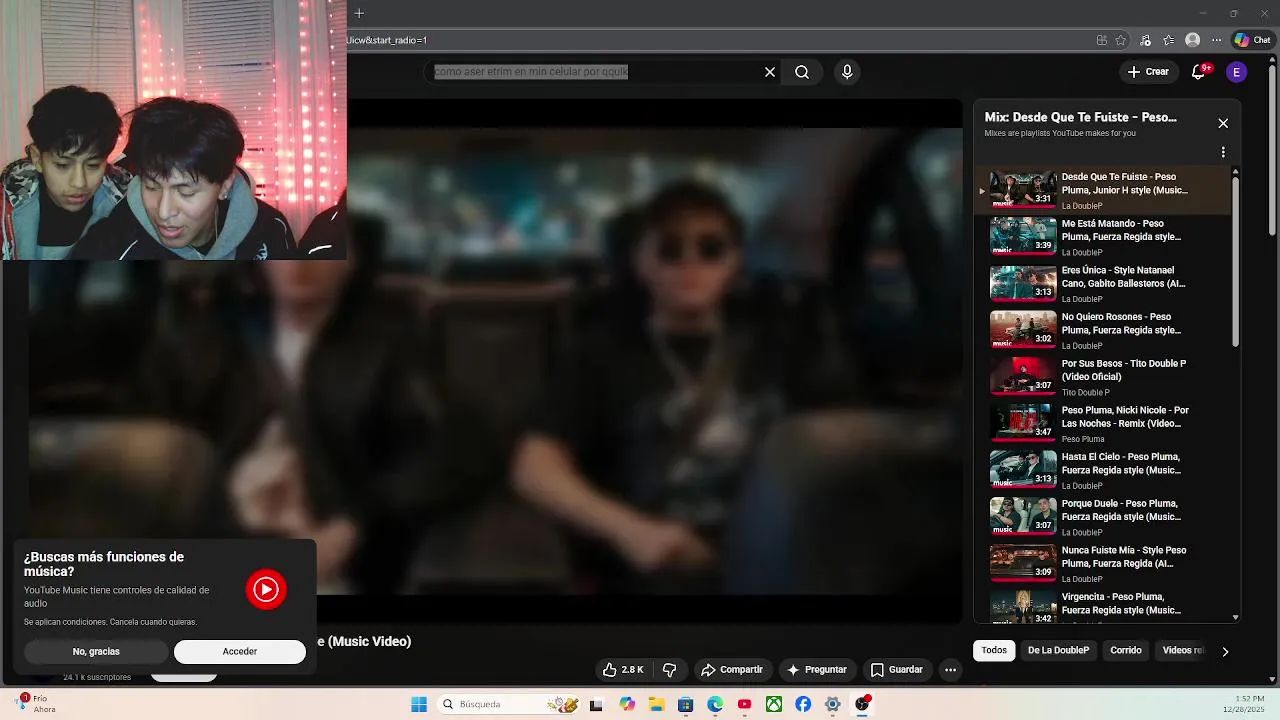Open the purple E account avatar
Image resolution: width=1280 pixels, height=720 pixels.
point(1237,72)
